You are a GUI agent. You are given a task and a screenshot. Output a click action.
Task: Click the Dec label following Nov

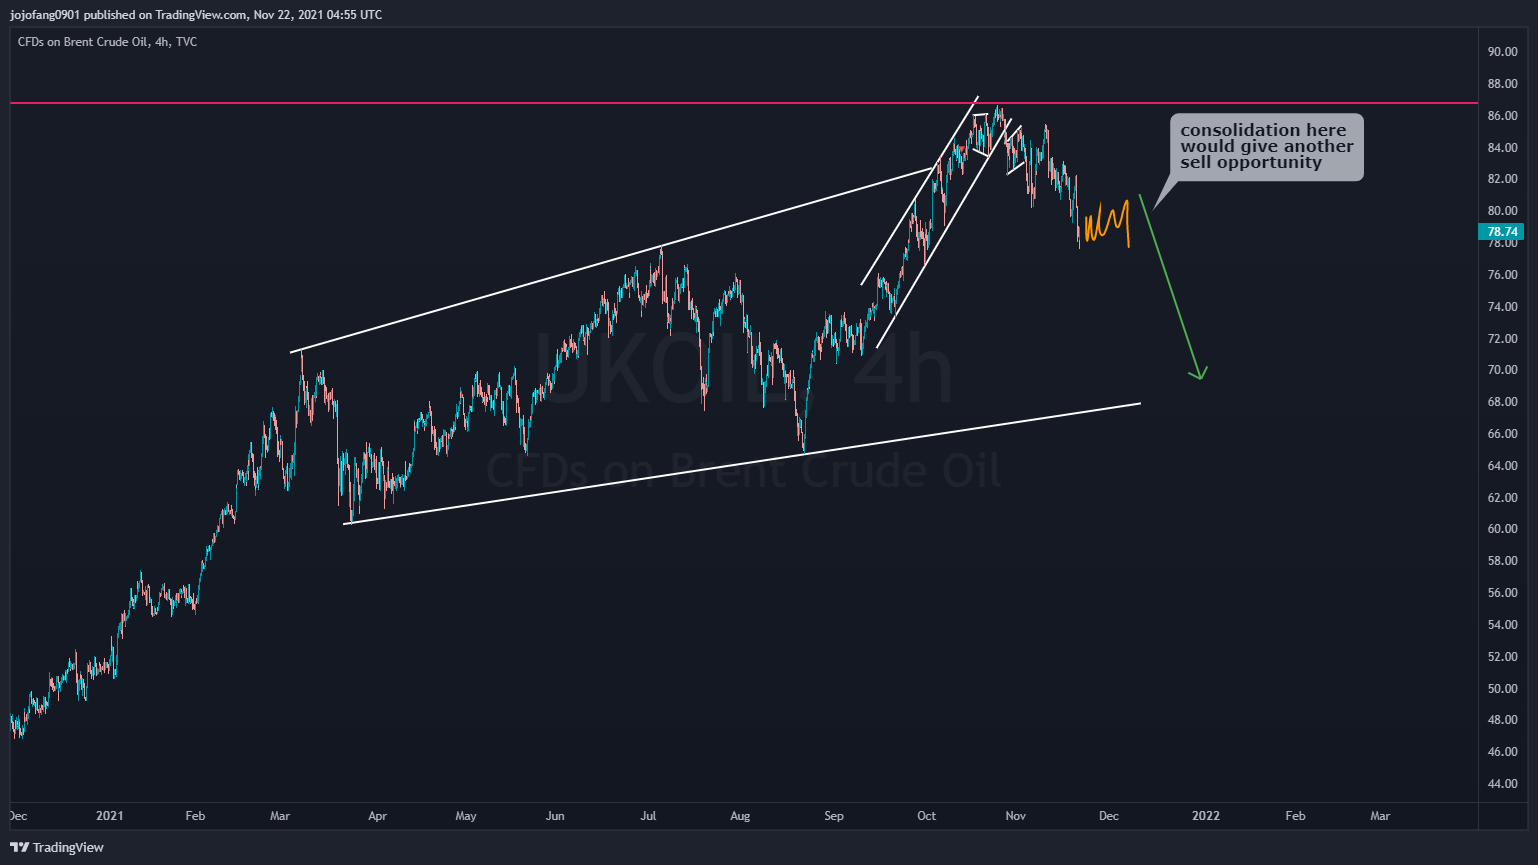(1109, 816)
